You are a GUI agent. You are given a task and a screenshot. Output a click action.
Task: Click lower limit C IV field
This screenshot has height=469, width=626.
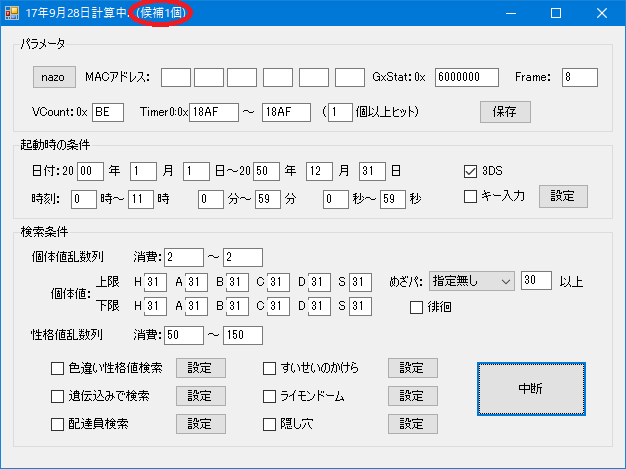coord(278,307)
